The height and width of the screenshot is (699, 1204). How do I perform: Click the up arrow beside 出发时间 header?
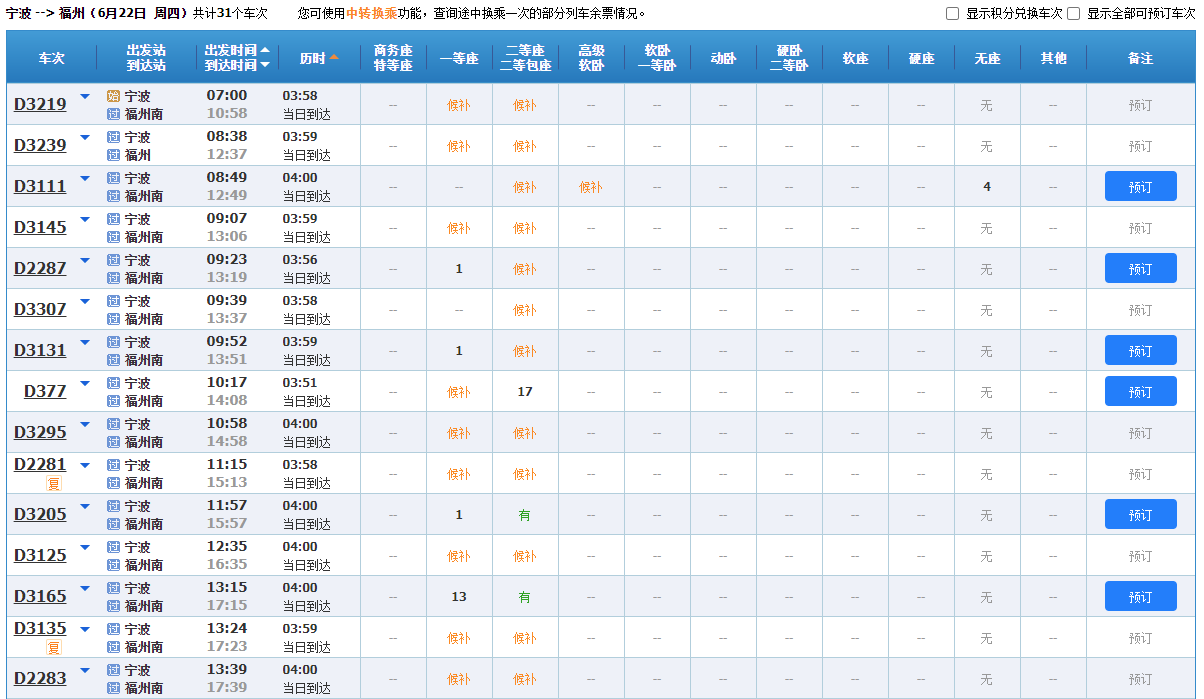click(265, 50)
